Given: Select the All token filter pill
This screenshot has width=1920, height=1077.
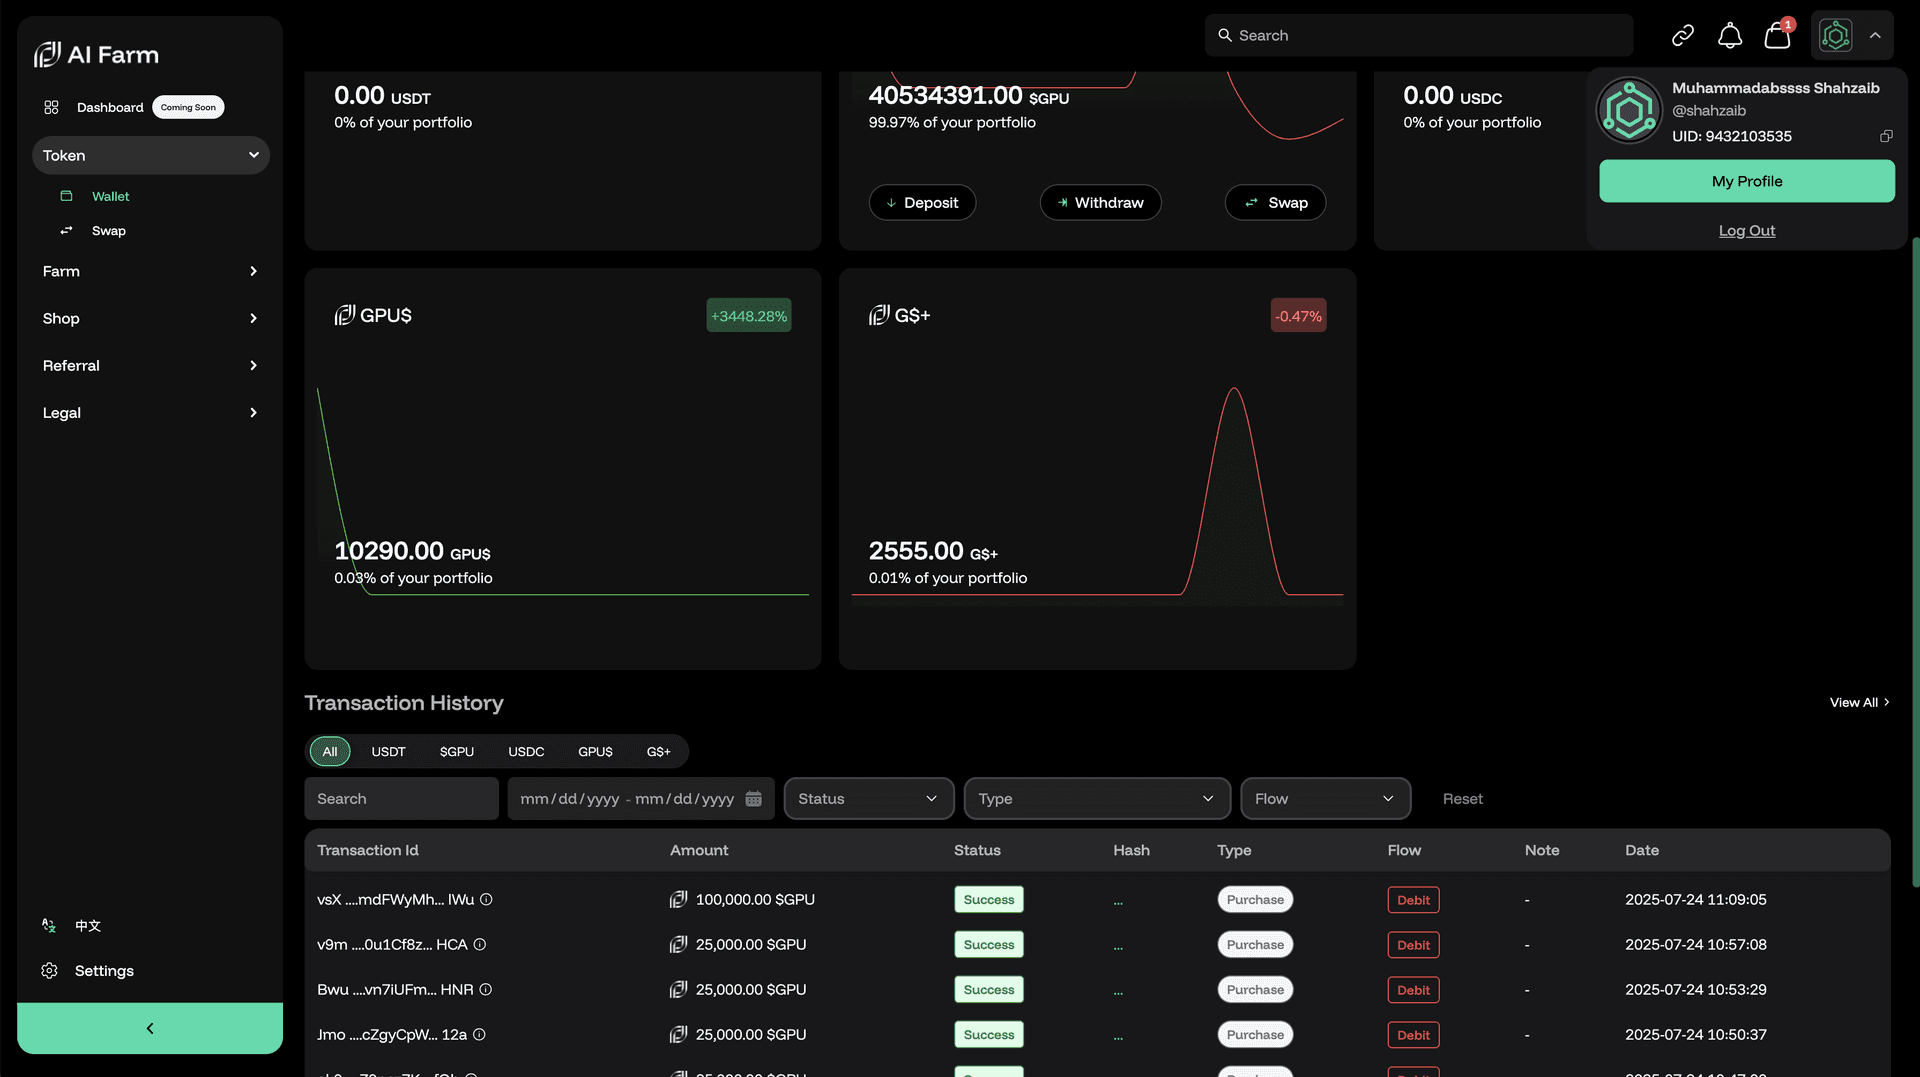Looking at the screenshot, I should (x=330, y=752).
